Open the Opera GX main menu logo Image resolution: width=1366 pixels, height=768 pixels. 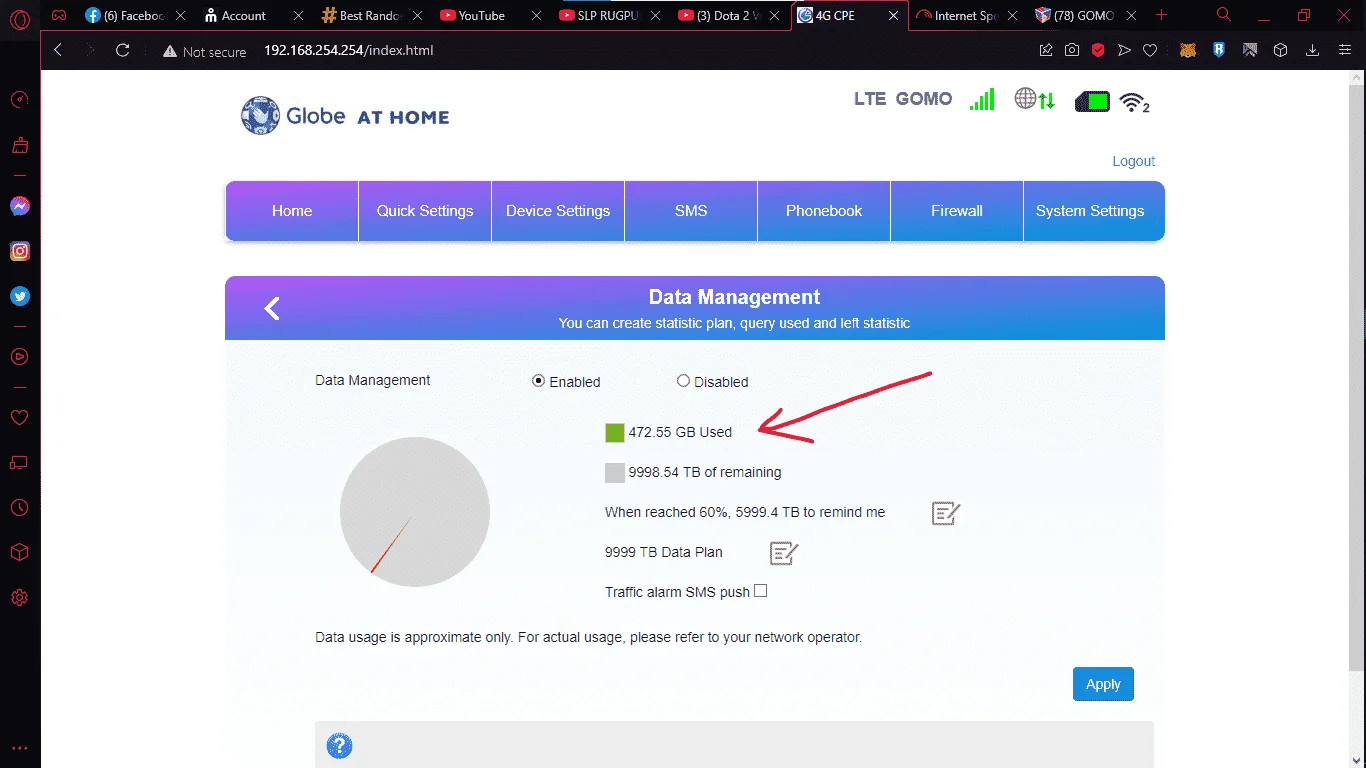point(19,17)
